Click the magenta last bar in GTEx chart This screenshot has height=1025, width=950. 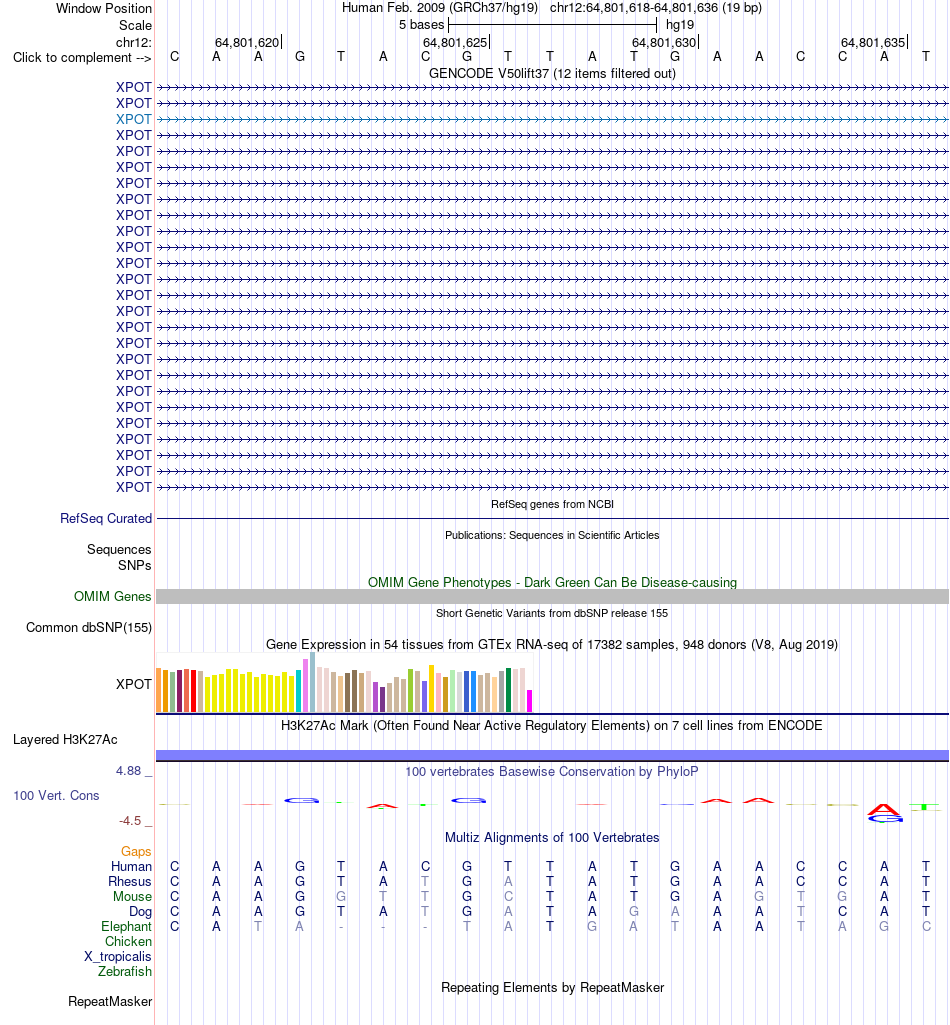coord(530,701)
